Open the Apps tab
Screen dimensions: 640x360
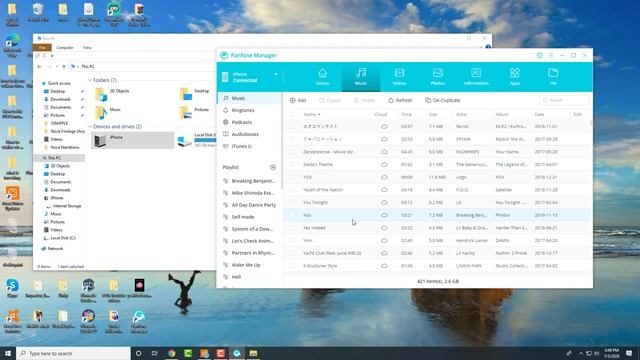pos(514,77)
